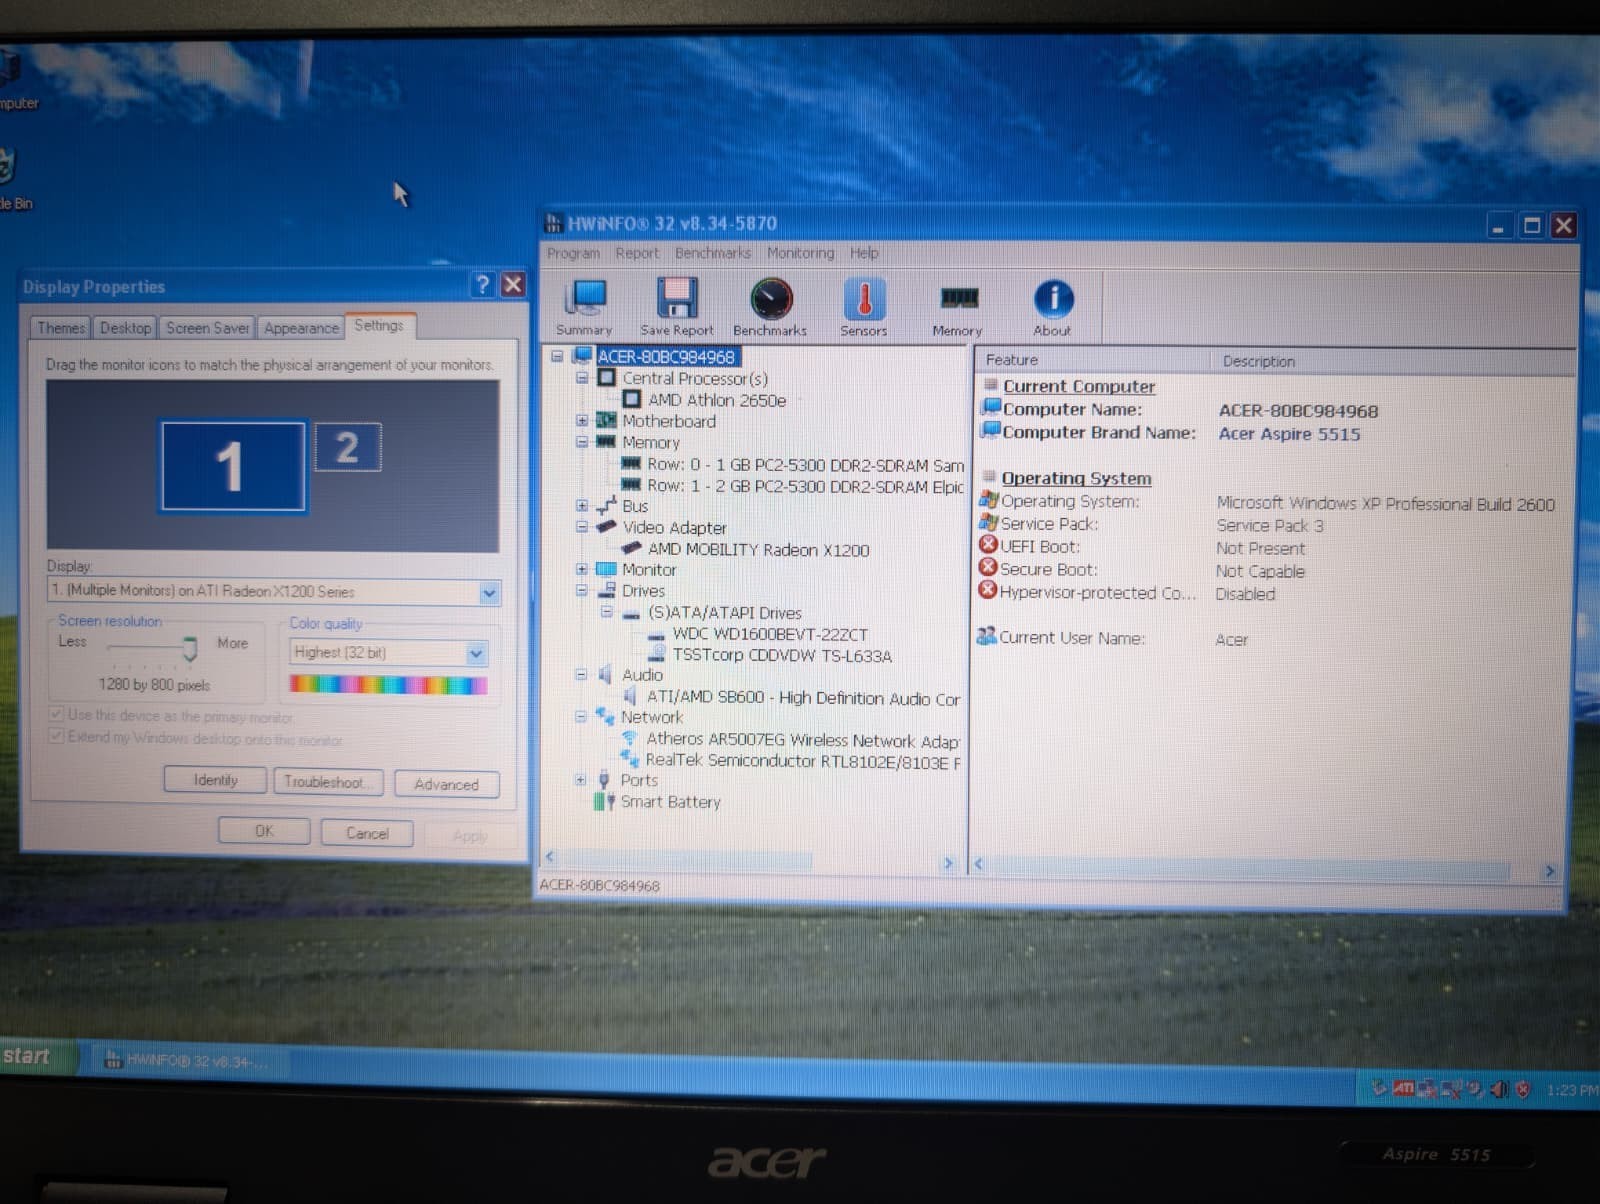This screenshot has width=1600, height=1204.
Task: Click the Troubleshoot button
Action: click(x=329, y=782)
